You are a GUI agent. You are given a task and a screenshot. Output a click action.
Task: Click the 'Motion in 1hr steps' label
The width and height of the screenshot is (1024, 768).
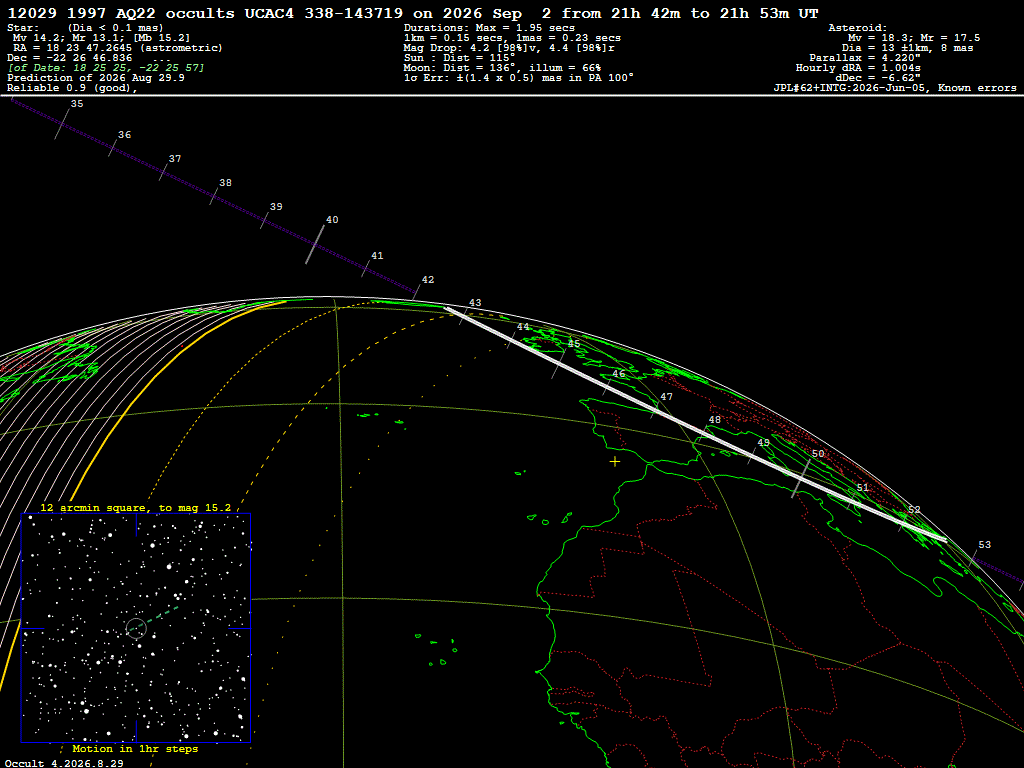(135, 748)
